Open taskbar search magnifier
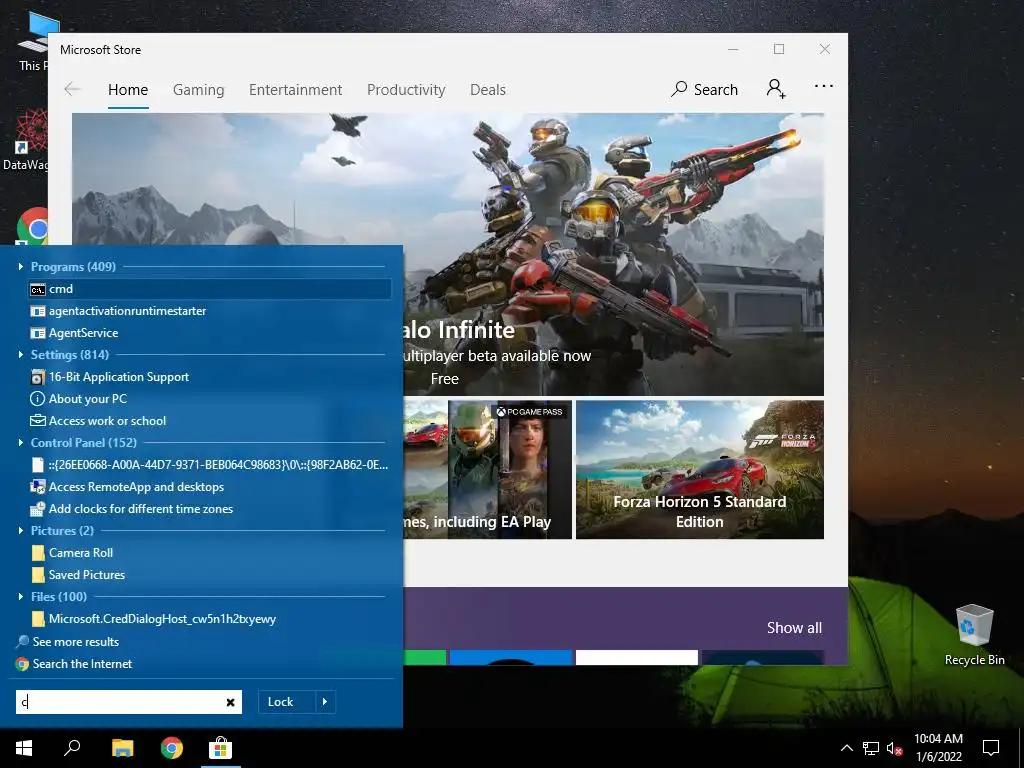The image size is (1024, 768). click(72, 748)
